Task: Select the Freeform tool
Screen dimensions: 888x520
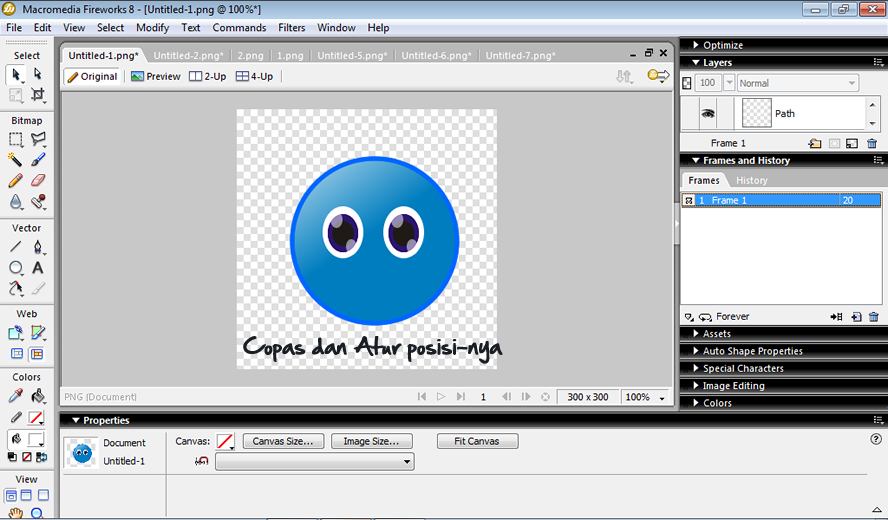Action: [15, 288]
